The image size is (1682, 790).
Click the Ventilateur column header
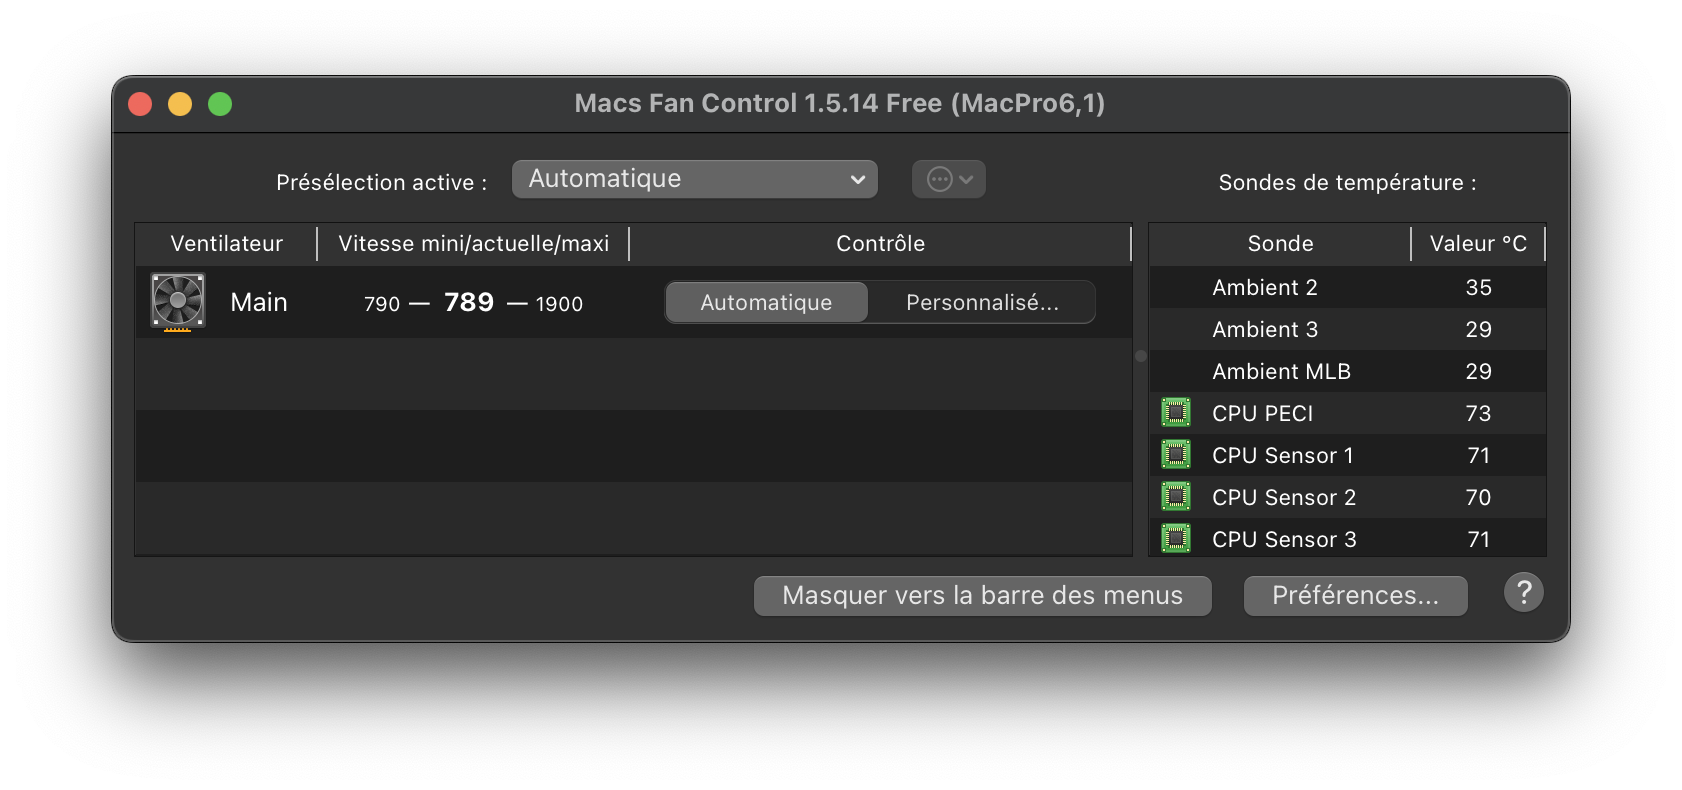tap(227, 243)
